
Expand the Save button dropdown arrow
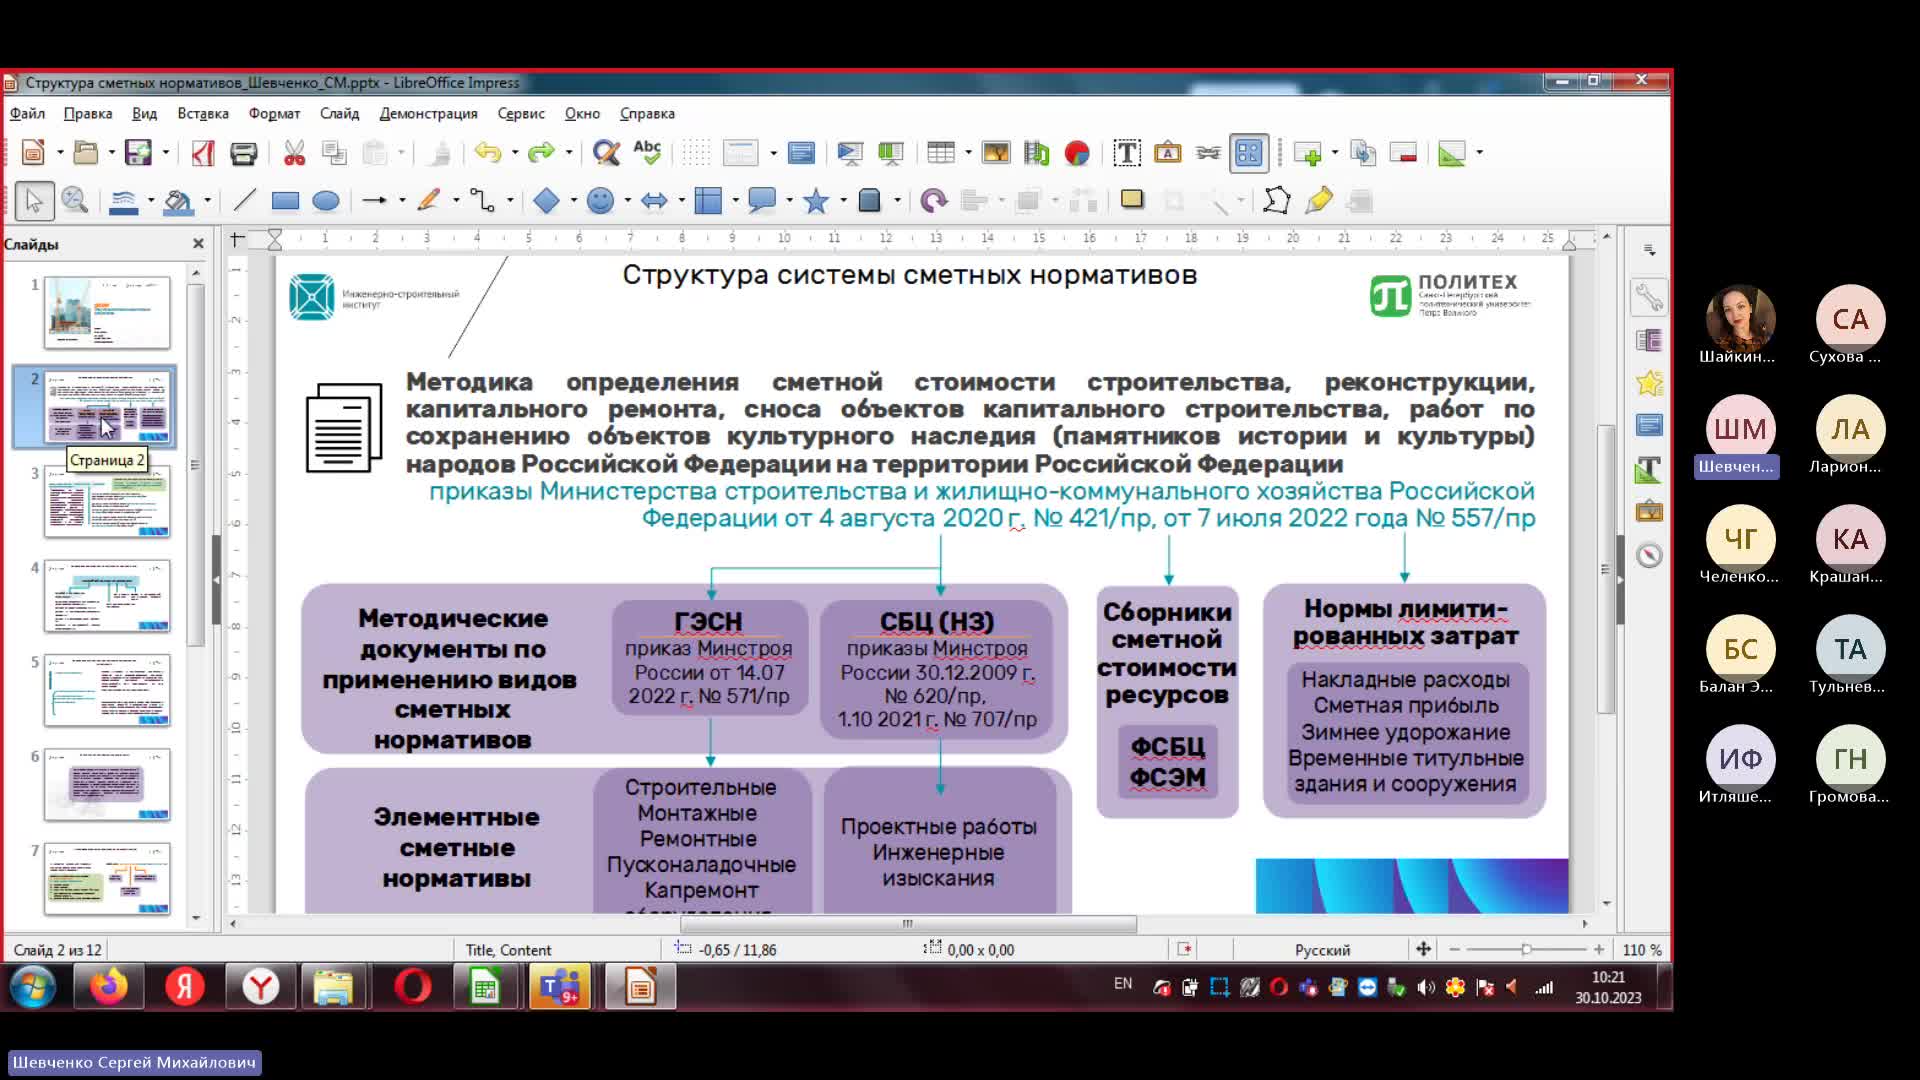166,153
